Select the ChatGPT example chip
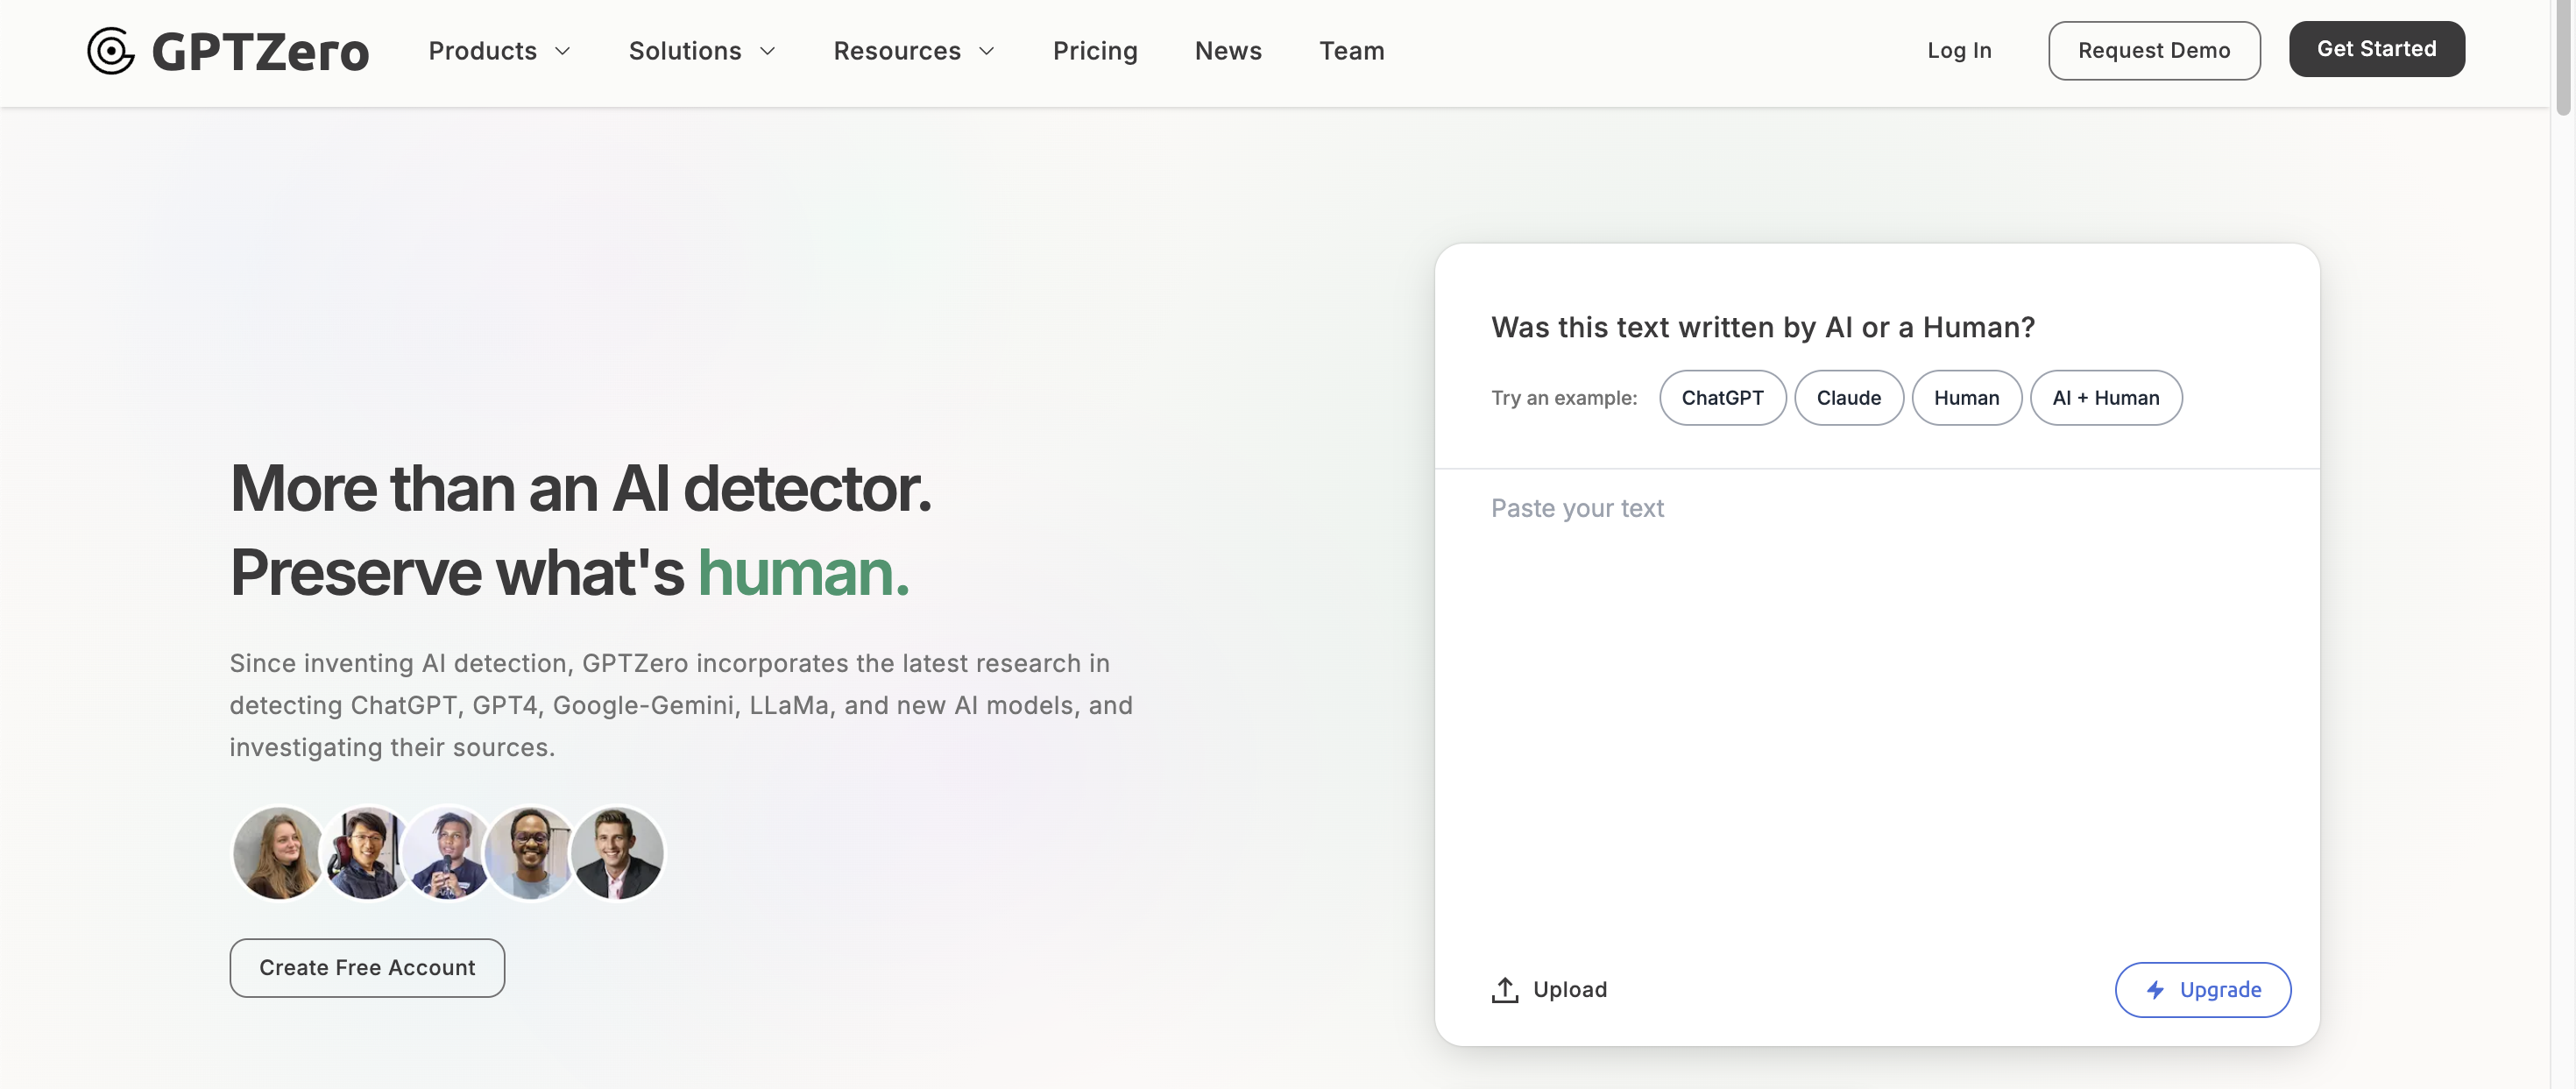 [x=1721, y=398]
